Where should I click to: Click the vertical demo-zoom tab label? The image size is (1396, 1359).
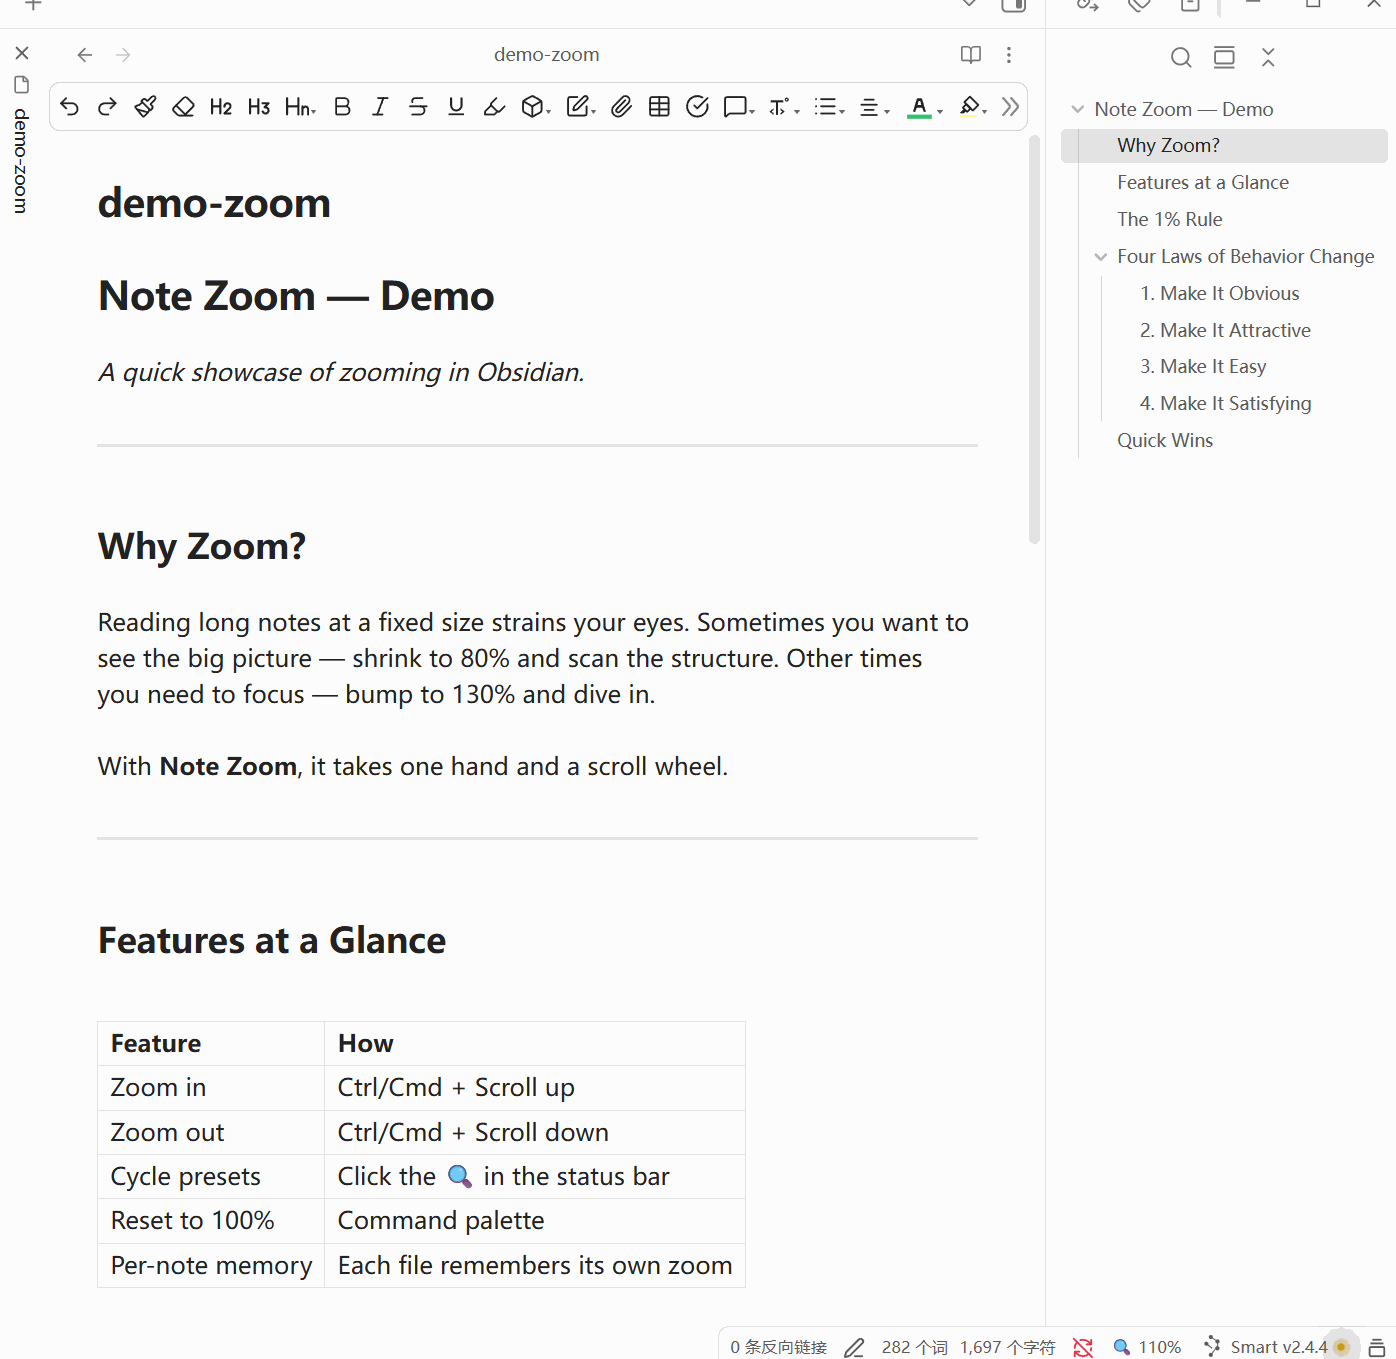pos(21,161)
